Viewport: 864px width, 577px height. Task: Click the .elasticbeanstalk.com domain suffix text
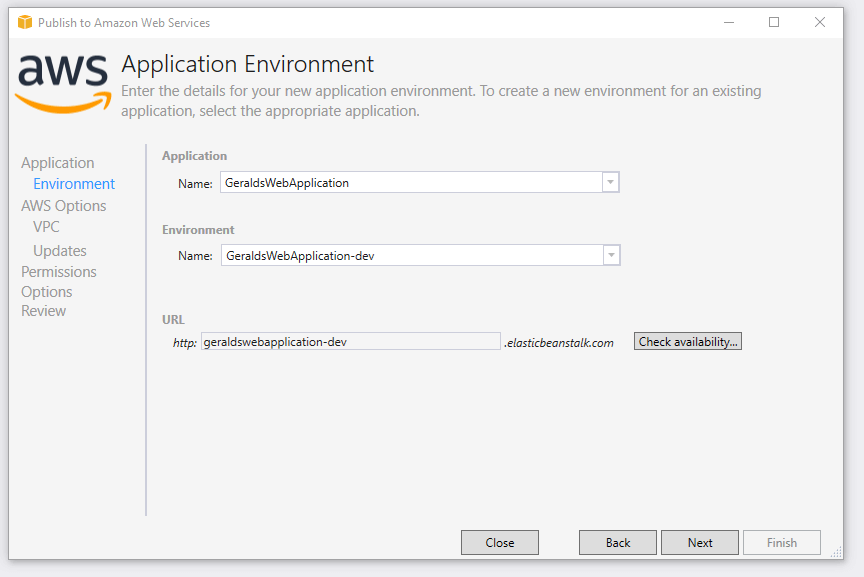point(559,343)
